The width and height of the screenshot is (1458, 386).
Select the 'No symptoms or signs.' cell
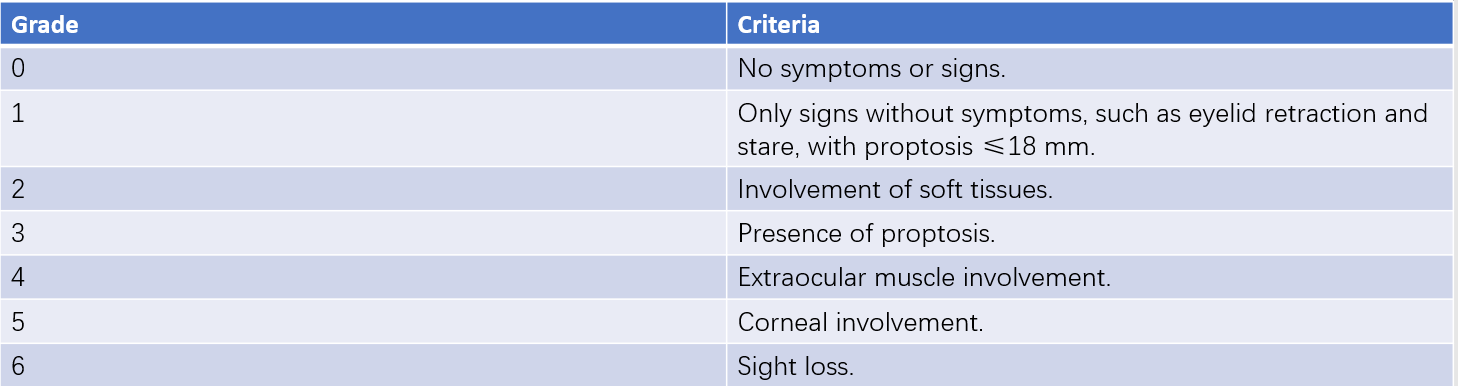click(1090, 68)
